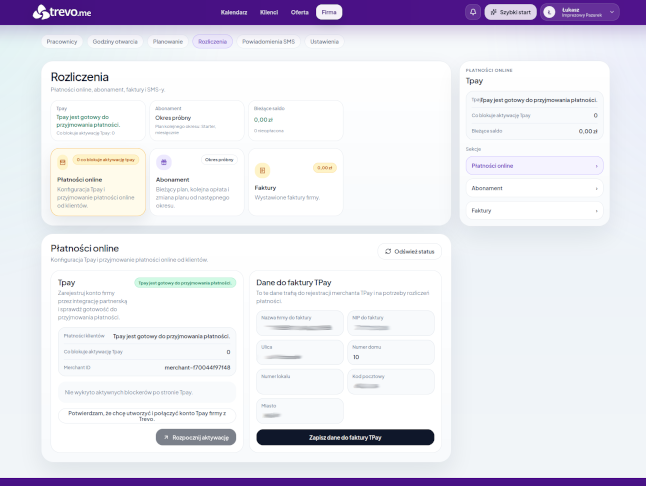Click the Faktury card document icon
Viewport: 646px width, 486px height.
262,170
